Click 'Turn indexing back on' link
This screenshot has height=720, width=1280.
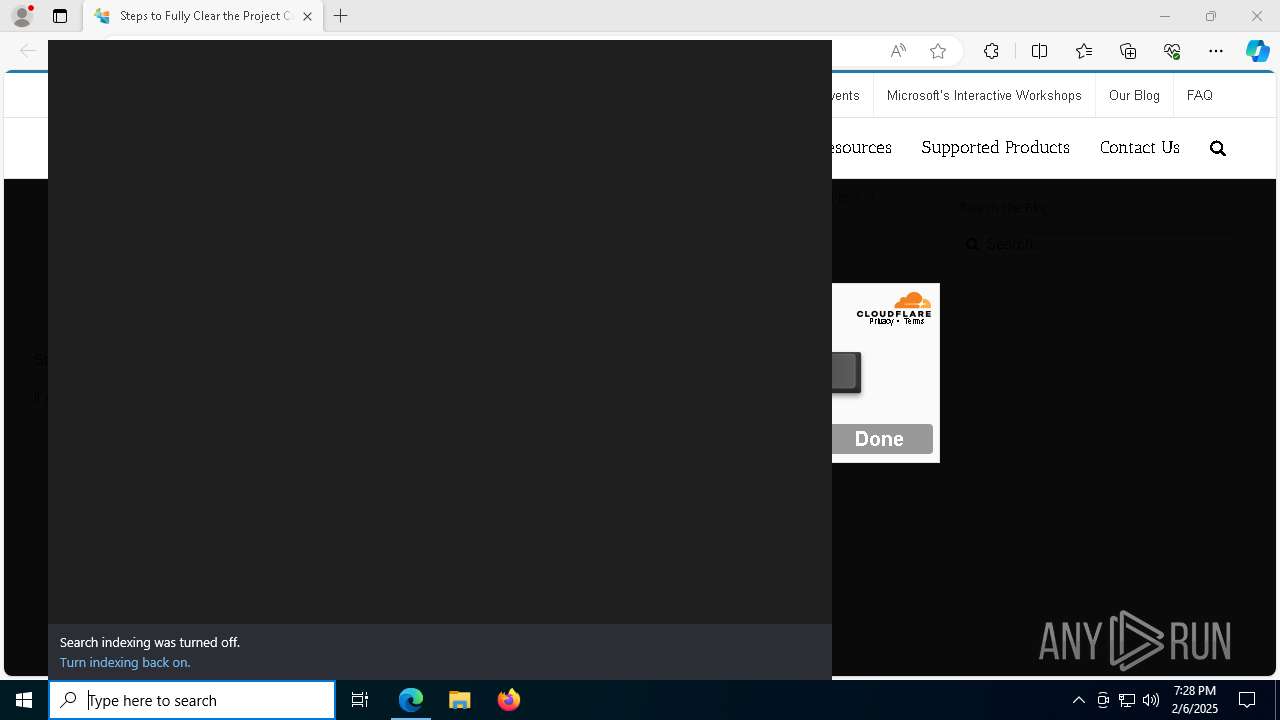click(125, 663)
